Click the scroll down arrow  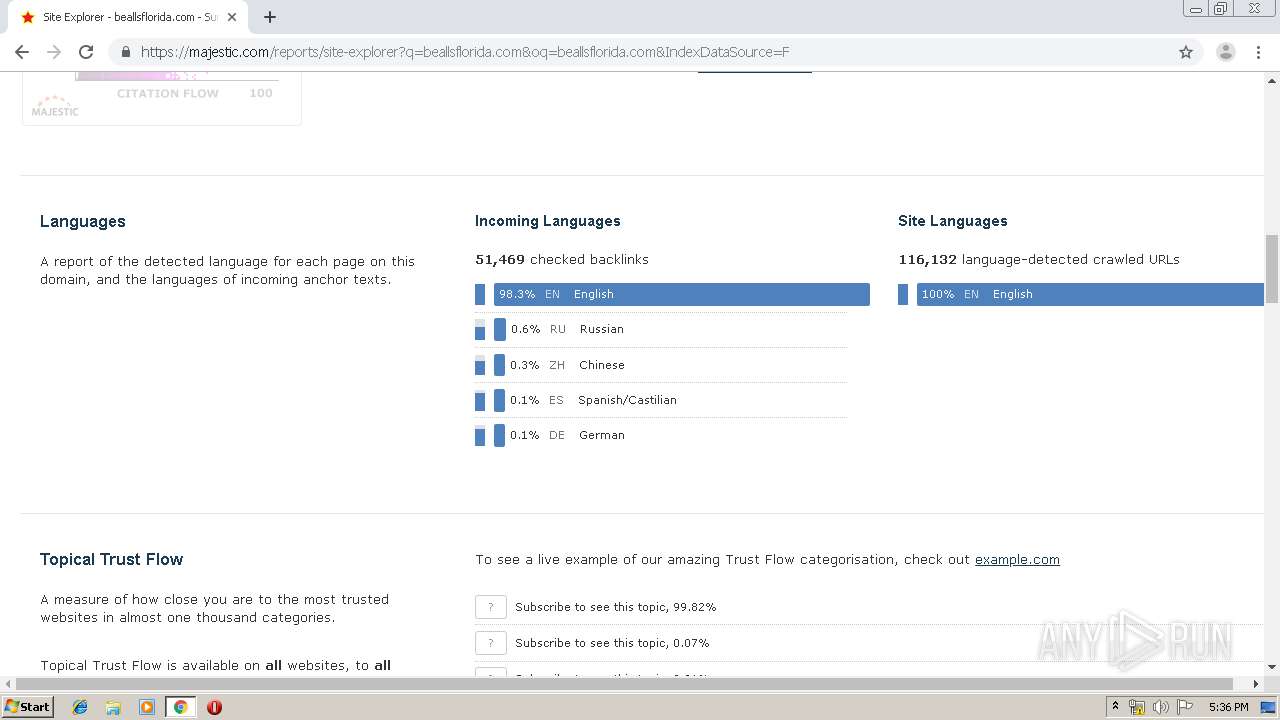point(1272,667)
